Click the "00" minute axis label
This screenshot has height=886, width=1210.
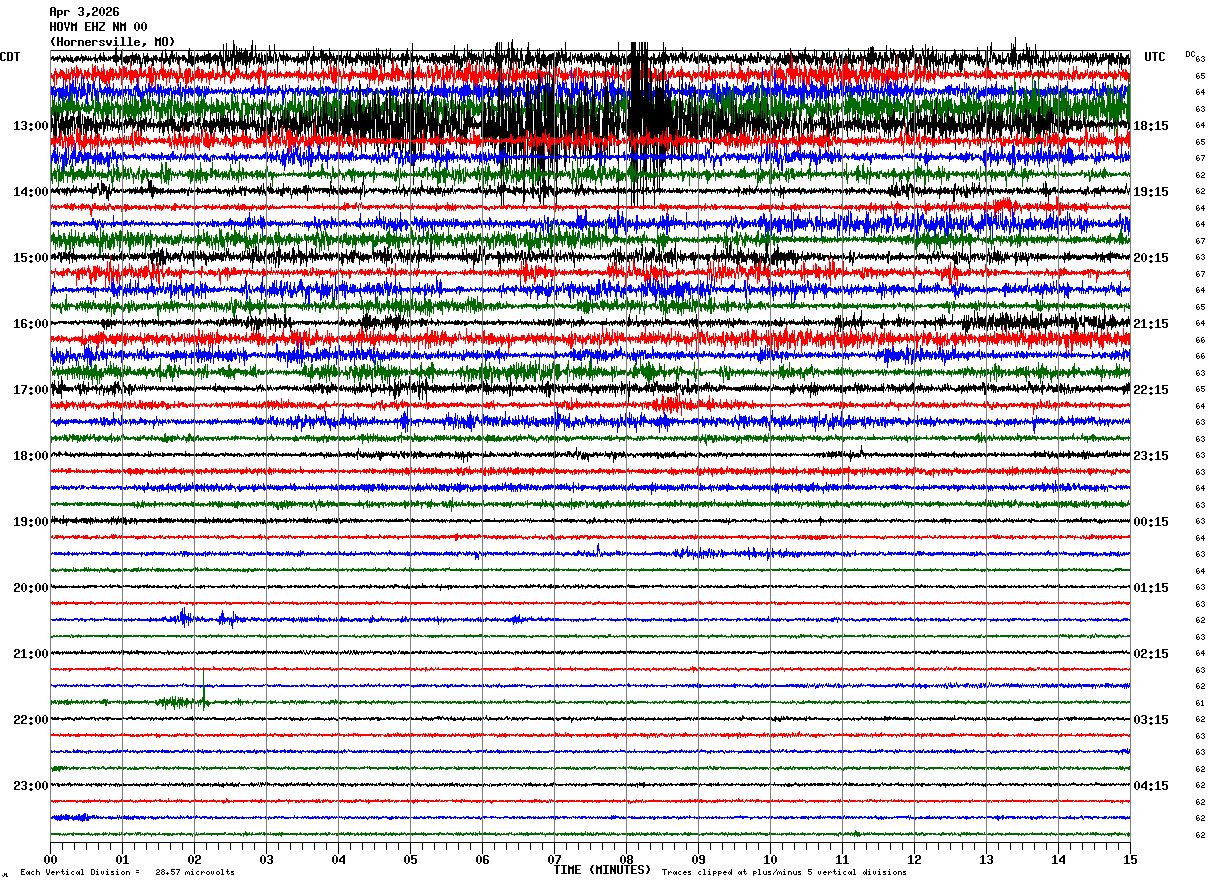(x=50, y=859)
